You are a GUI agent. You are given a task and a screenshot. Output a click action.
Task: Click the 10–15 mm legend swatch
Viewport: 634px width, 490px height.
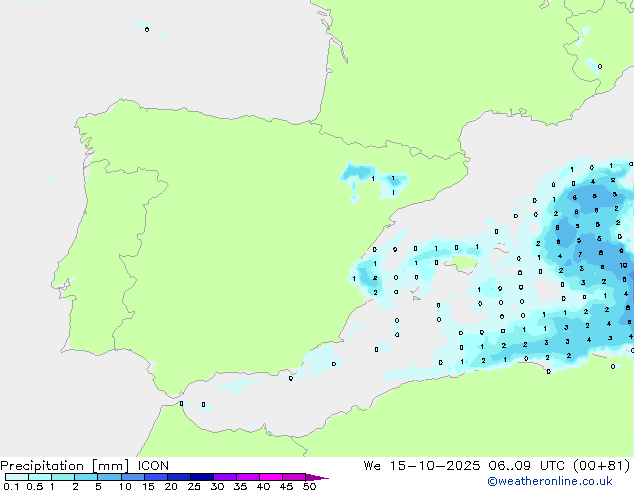132,477
